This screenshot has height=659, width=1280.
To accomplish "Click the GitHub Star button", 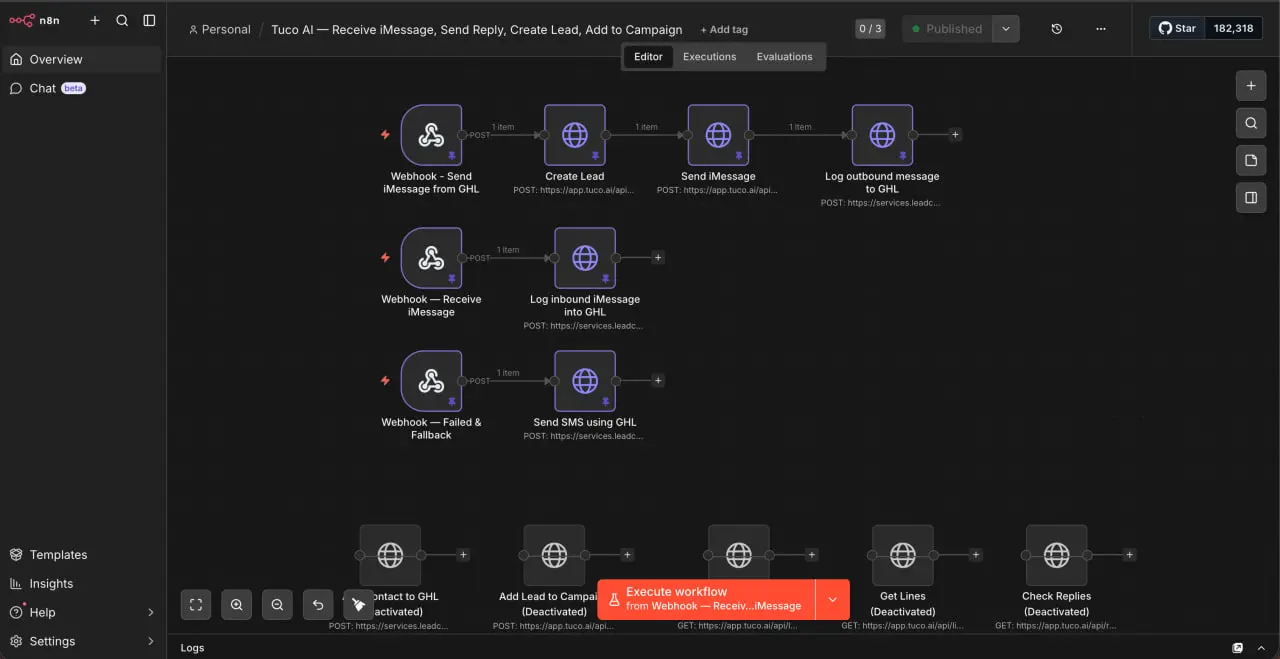I will coord(1177,28).
